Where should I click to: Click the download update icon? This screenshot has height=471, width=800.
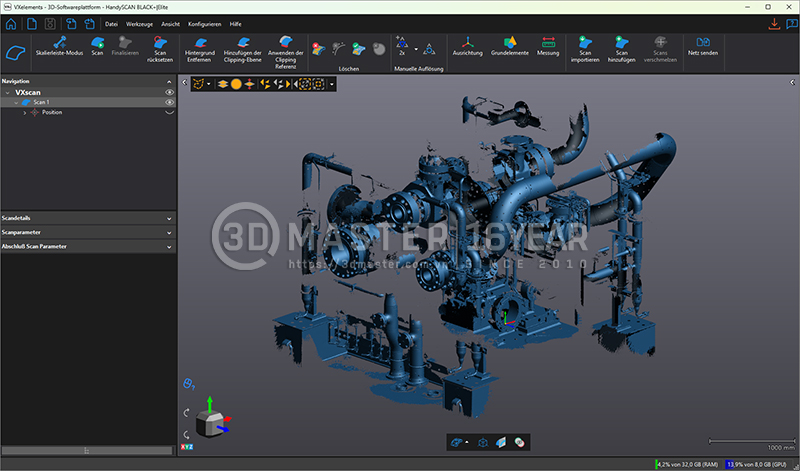click(774, 24)
